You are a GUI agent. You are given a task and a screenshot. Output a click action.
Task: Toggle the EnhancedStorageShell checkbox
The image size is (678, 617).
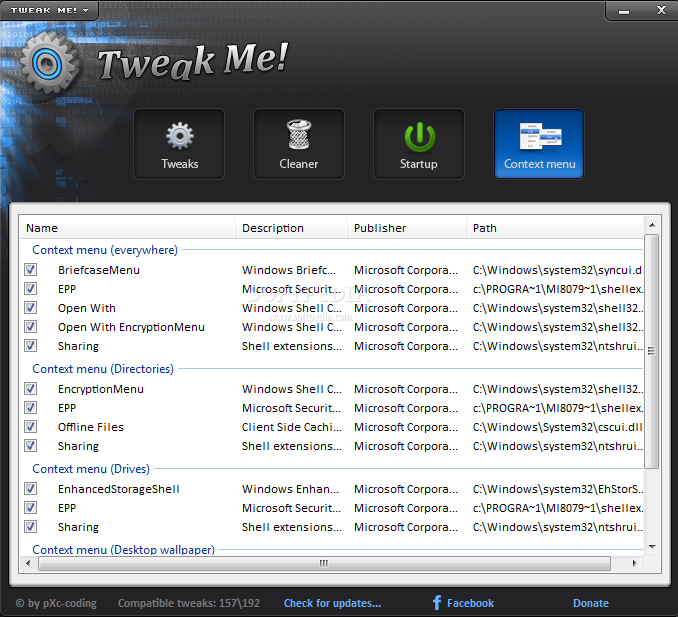tap(30, 489)
